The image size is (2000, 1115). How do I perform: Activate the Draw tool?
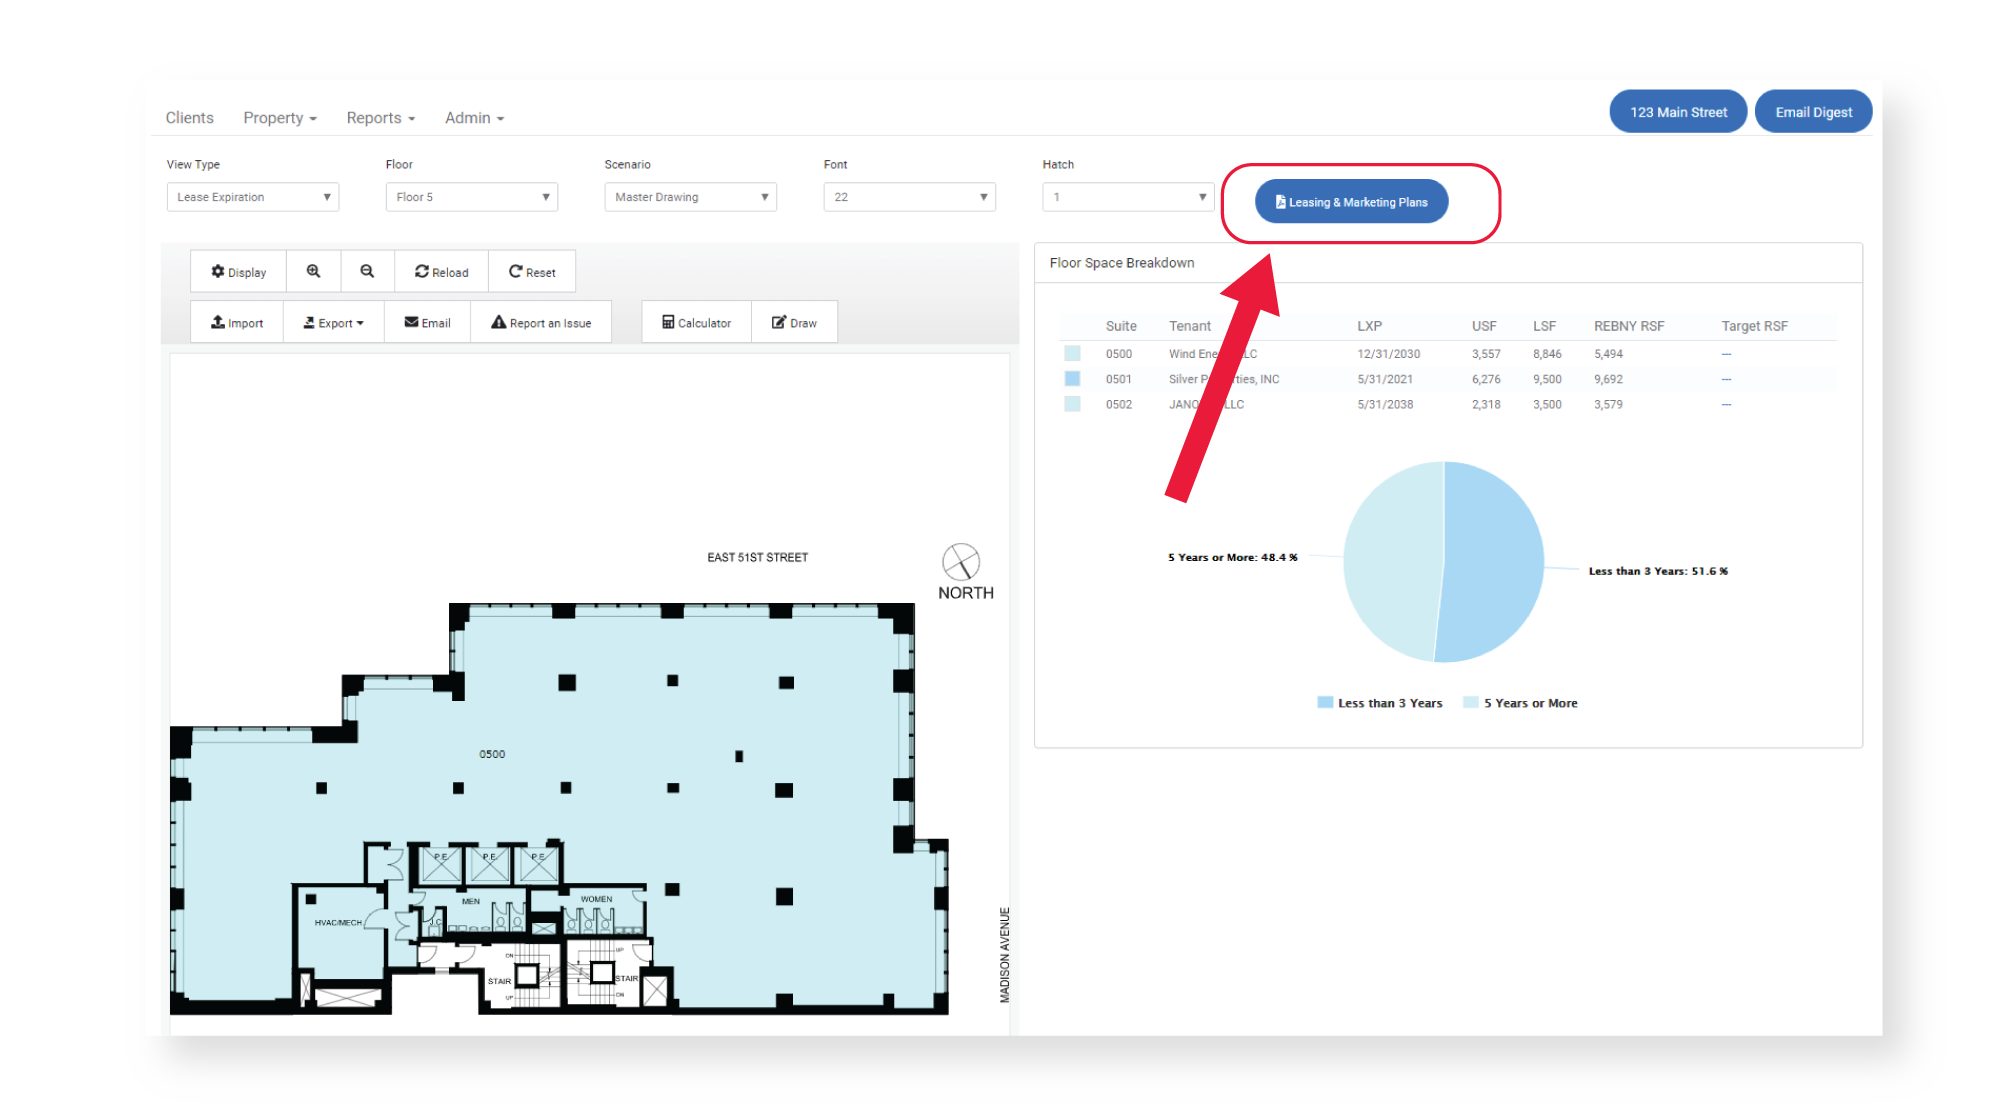(x=794, y=322)
